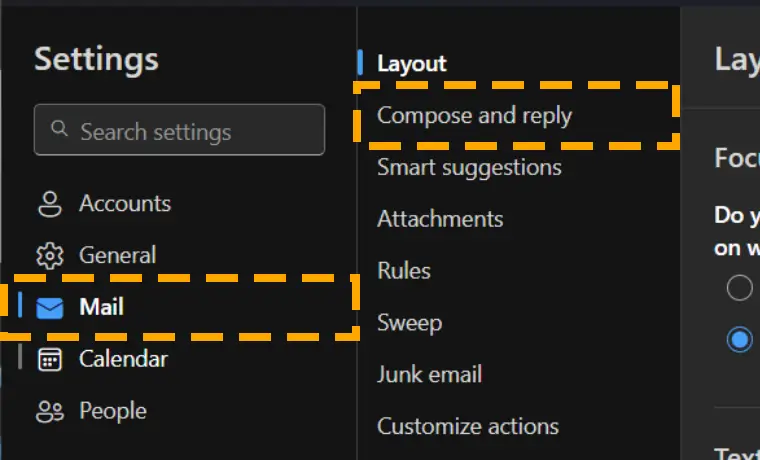The height and width of the screenshot is (460, 760).
Task: Choose the Accounts label in the sidebar
Action: click(125, 204)
